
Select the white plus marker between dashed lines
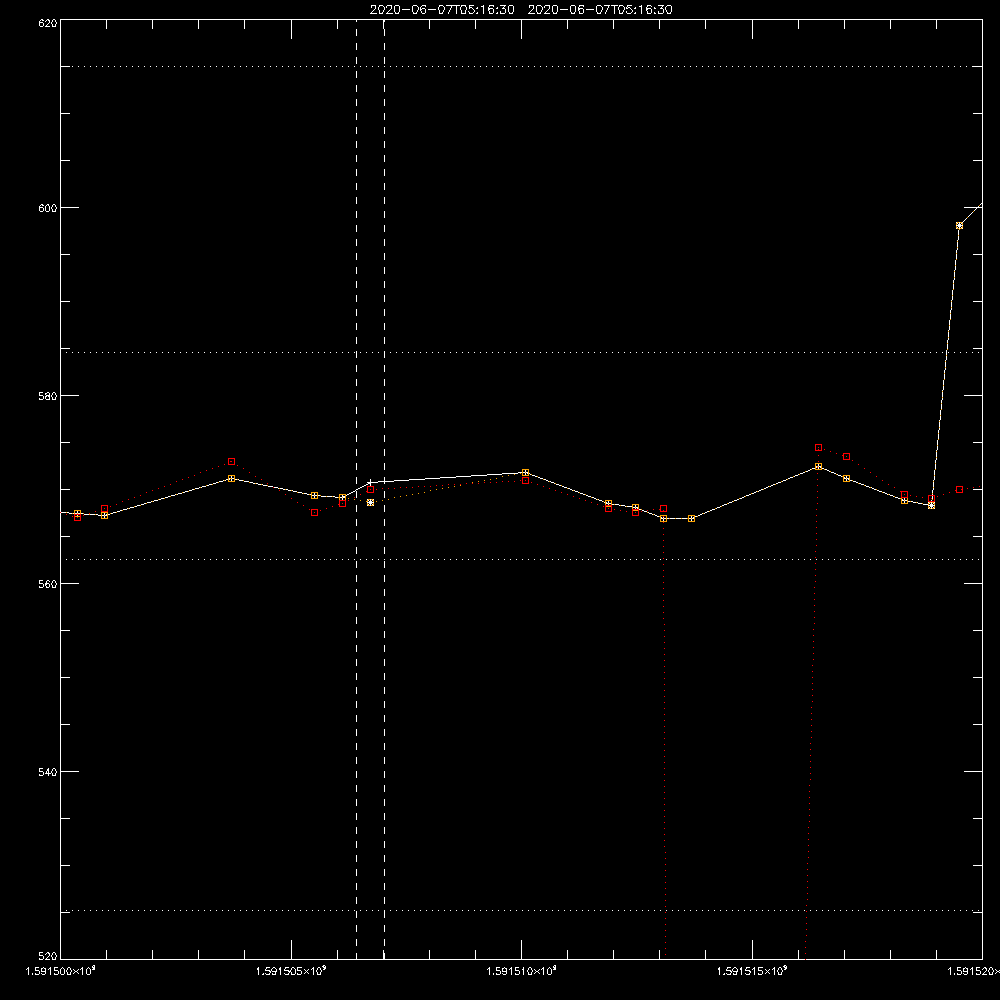371,483
